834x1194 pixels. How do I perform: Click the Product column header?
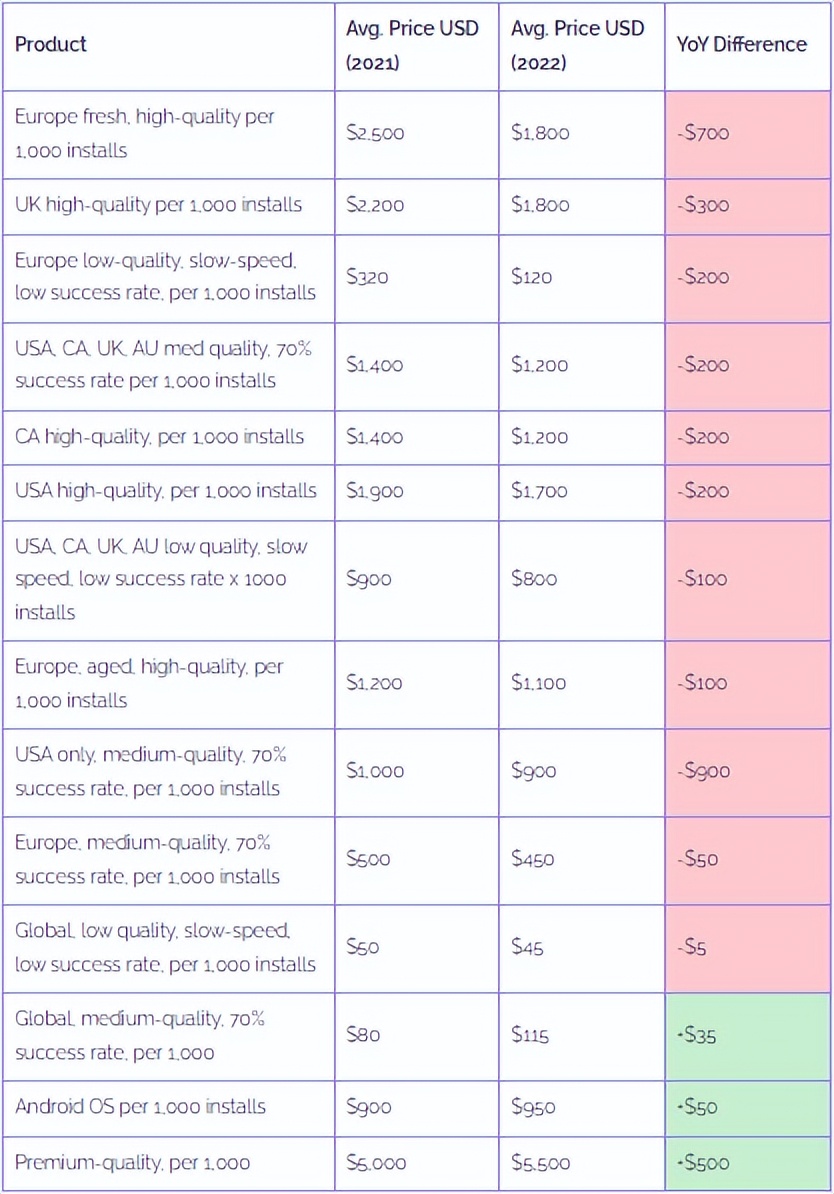coord(51,44)
